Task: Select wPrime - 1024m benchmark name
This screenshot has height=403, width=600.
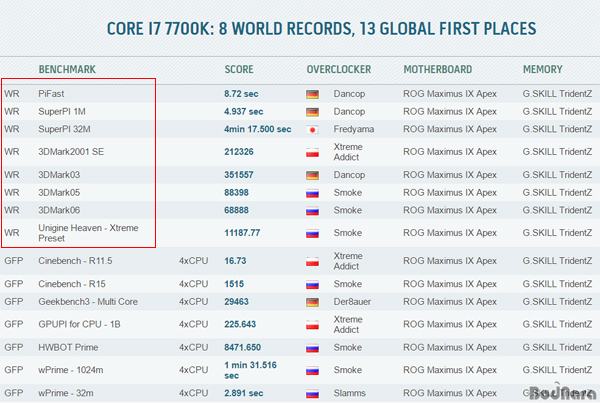Action: 70,370
